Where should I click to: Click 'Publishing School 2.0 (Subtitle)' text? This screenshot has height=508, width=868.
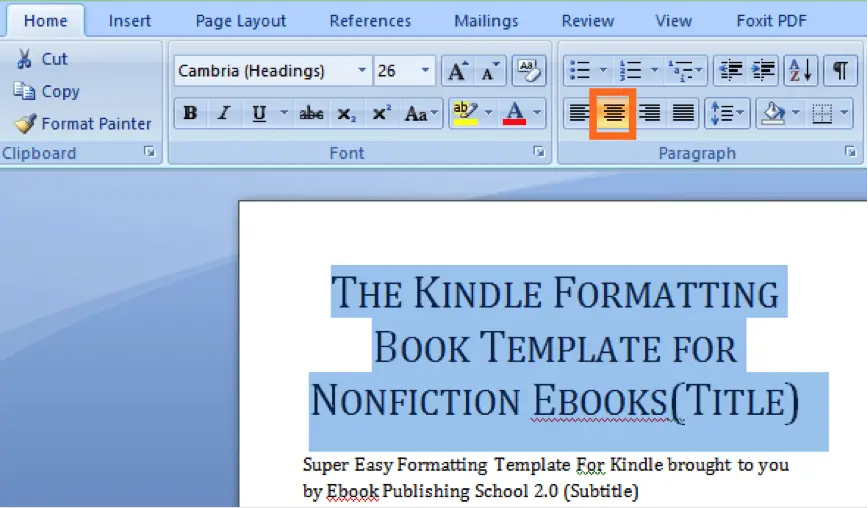pyautogui.click(x=510, y=491)
